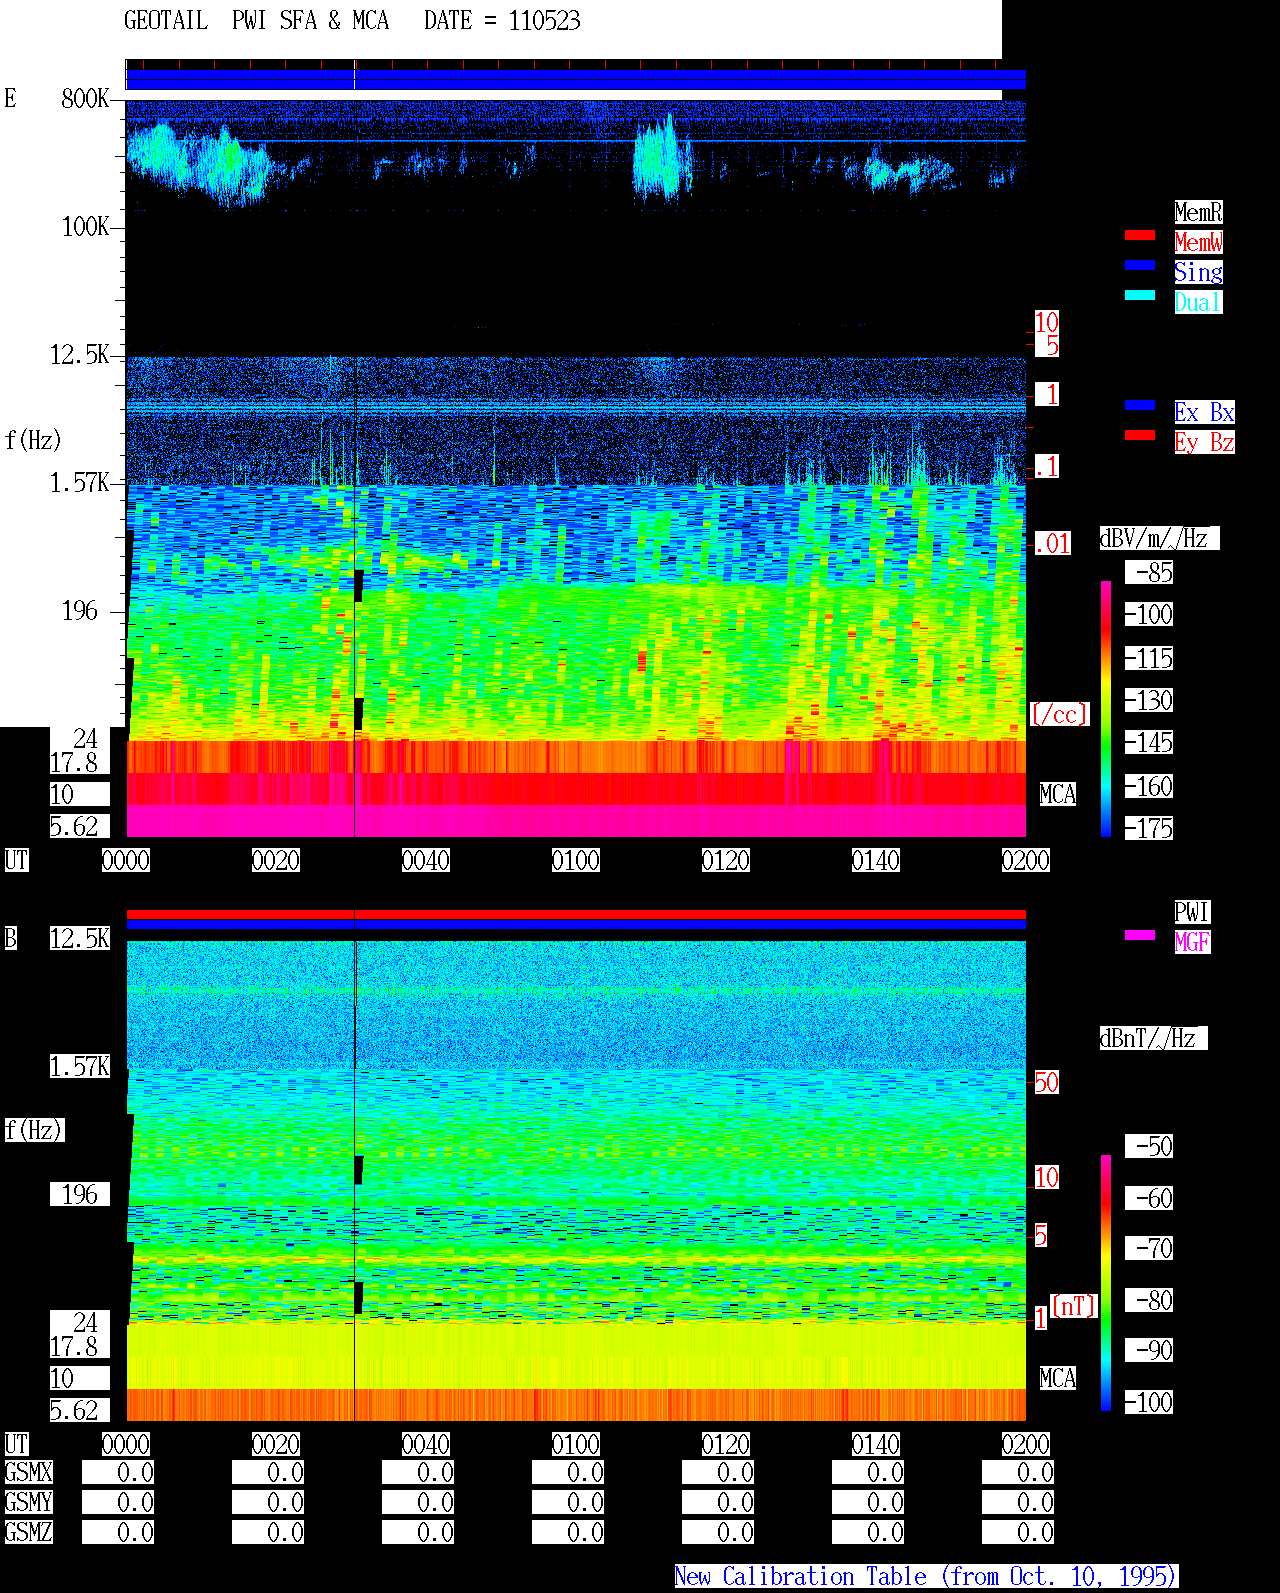Click the red .01 density tick label

pos(1052,544)
